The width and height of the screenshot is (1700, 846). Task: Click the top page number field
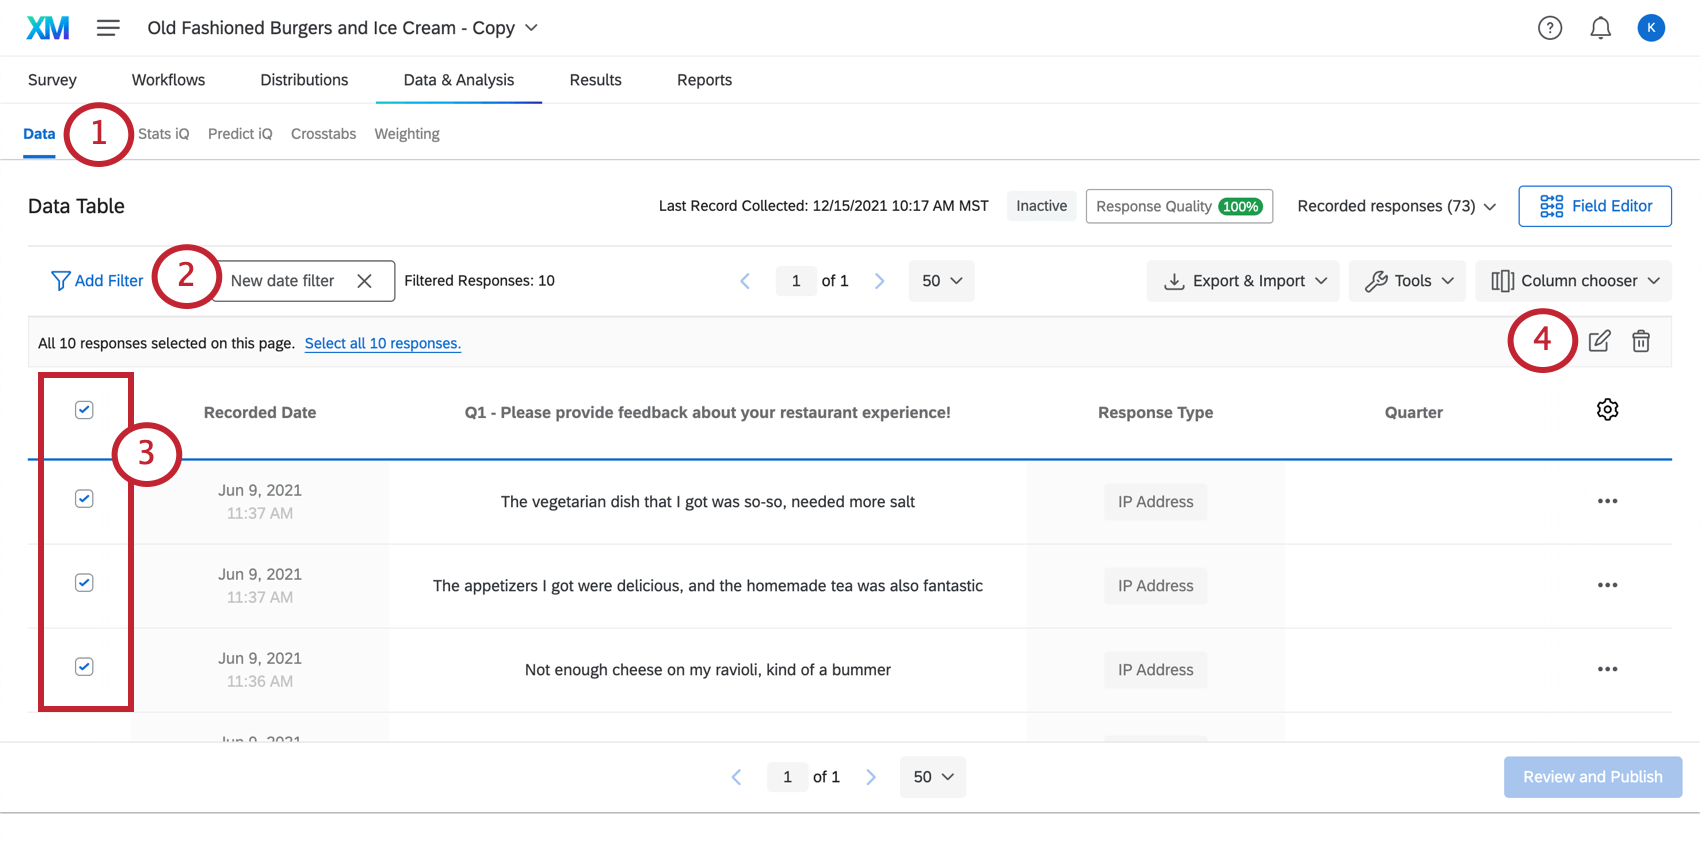pyautogui.click(x=796, y=281)
